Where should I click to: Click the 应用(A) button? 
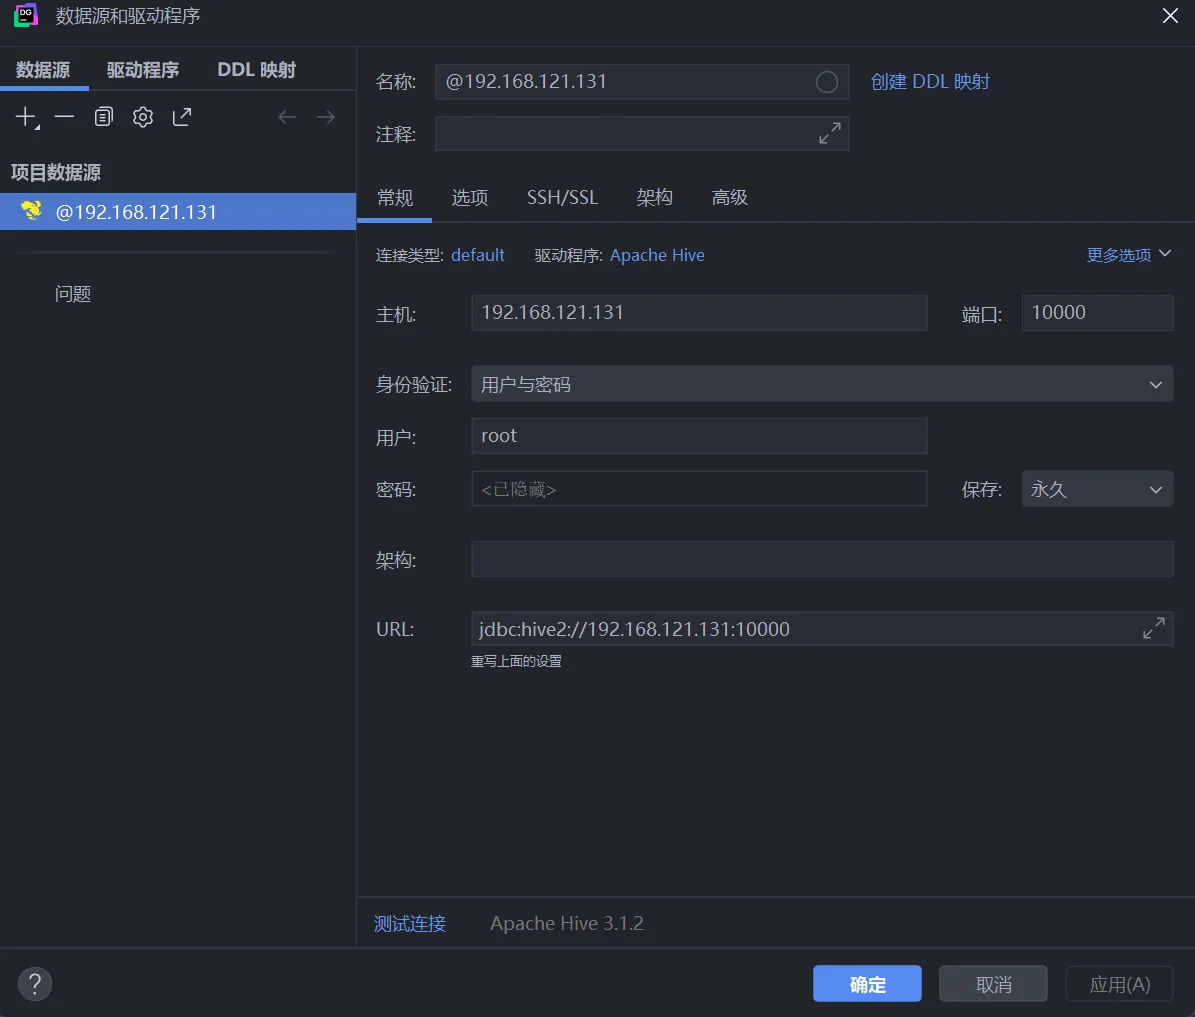(x=1120, y=983)
